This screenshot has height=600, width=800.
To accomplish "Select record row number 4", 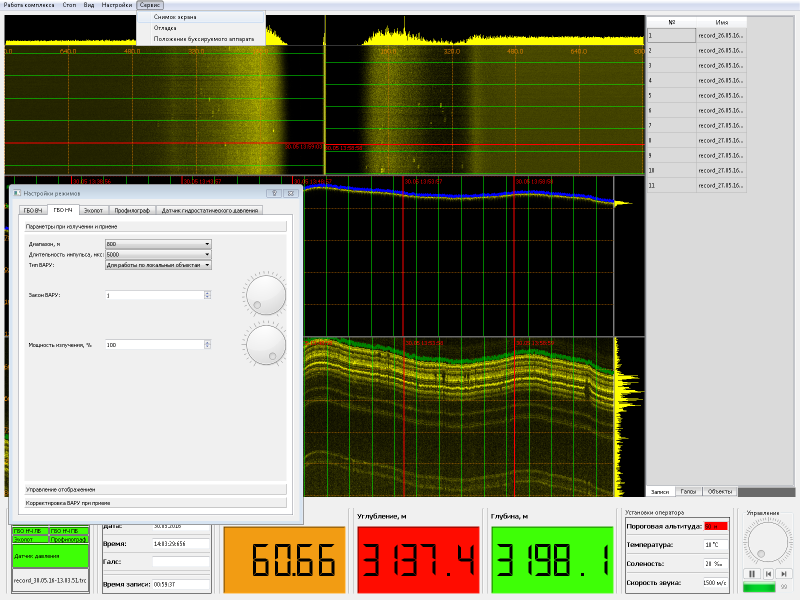I will point(697,81).
